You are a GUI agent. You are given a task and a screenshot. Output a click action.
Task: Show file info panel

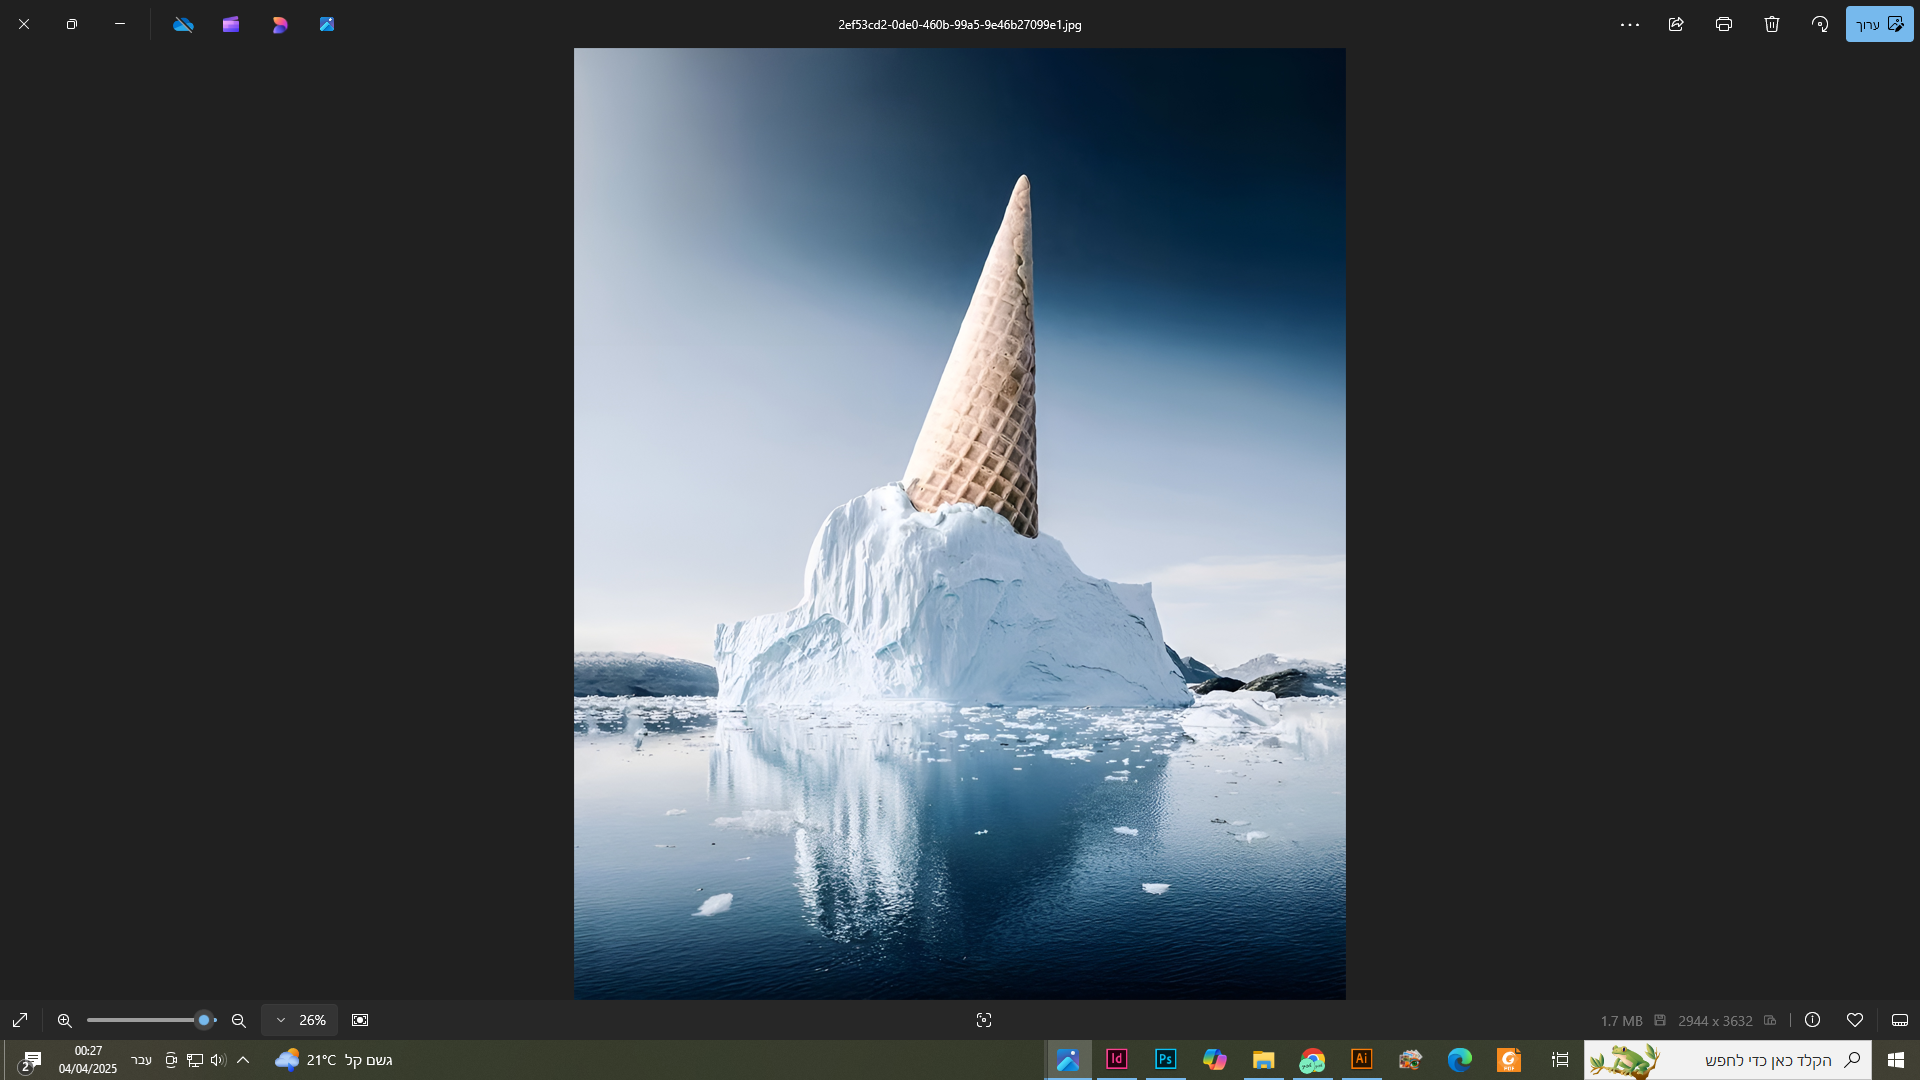tap(1812, 1020)
